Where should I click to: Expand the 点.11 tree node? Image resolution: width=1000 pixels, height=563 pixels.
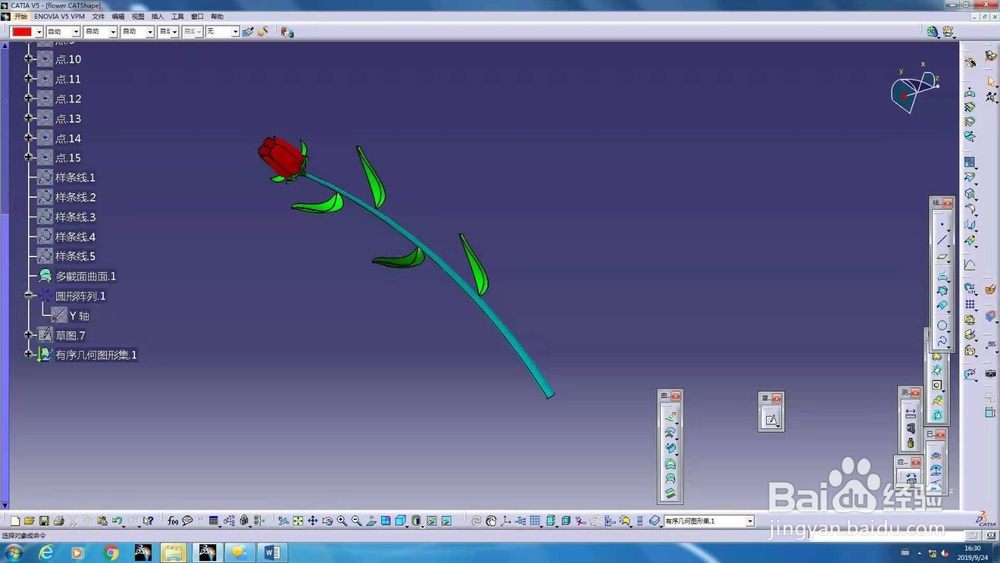tap(28, 78)
